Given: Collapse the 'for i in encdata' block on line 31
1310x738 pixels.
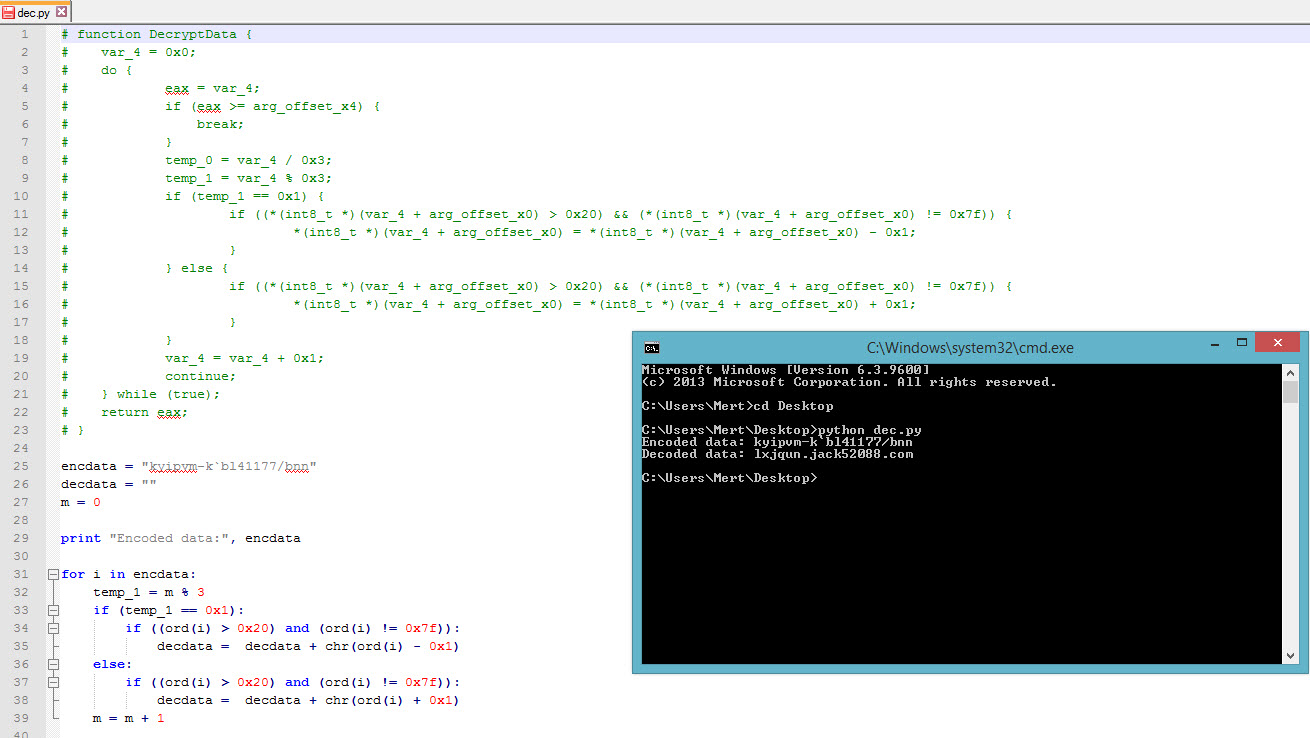Looking at the screenshot, I should tap(52, 574).
